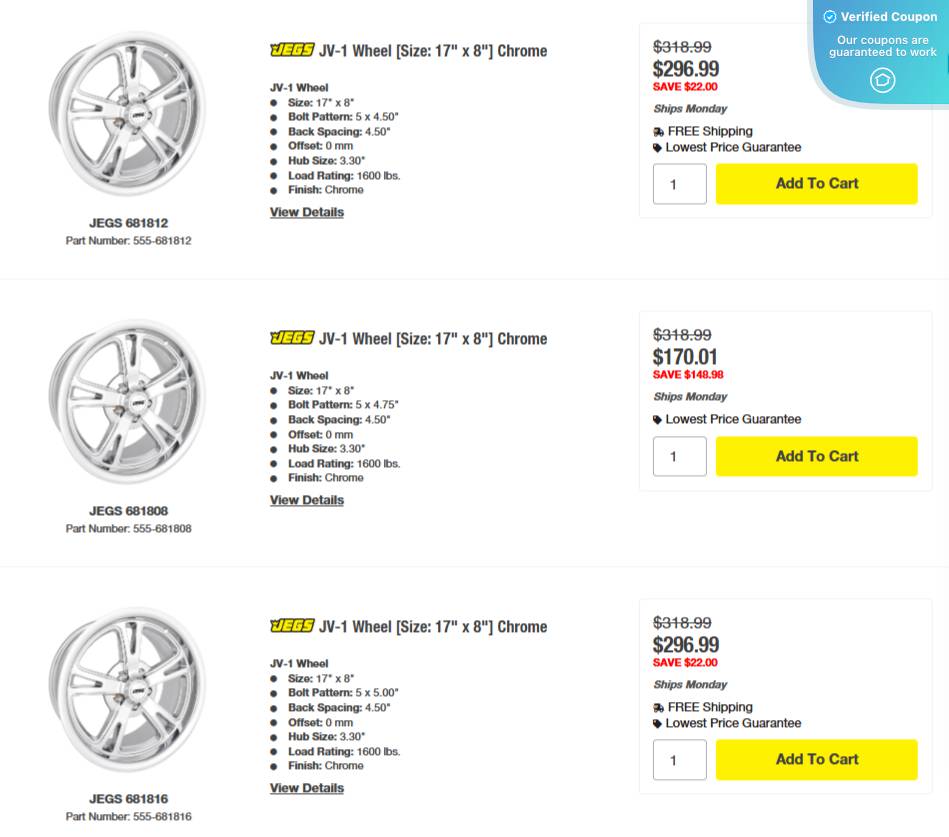Click the truck icon beside top FREE Shipping
Viewport: 949px width, 837px height.
[x=660, y=131]
